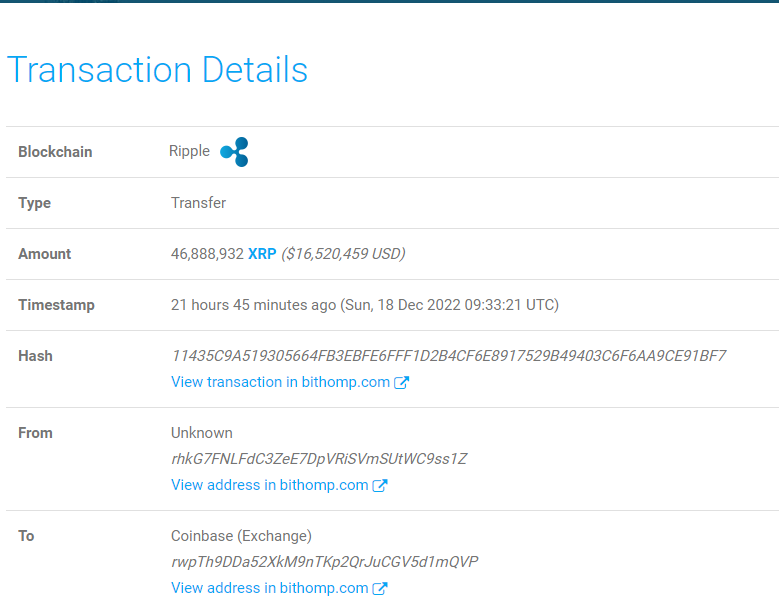Select the transaction hash string

coord(449,356)
